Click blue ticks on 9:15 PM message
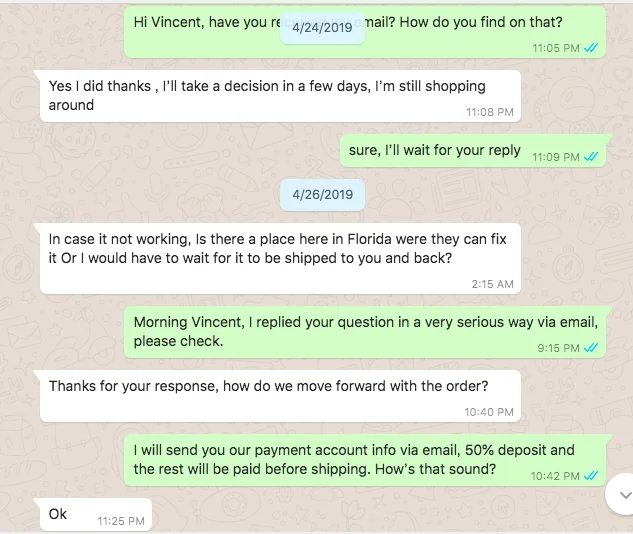 (591, 348)
